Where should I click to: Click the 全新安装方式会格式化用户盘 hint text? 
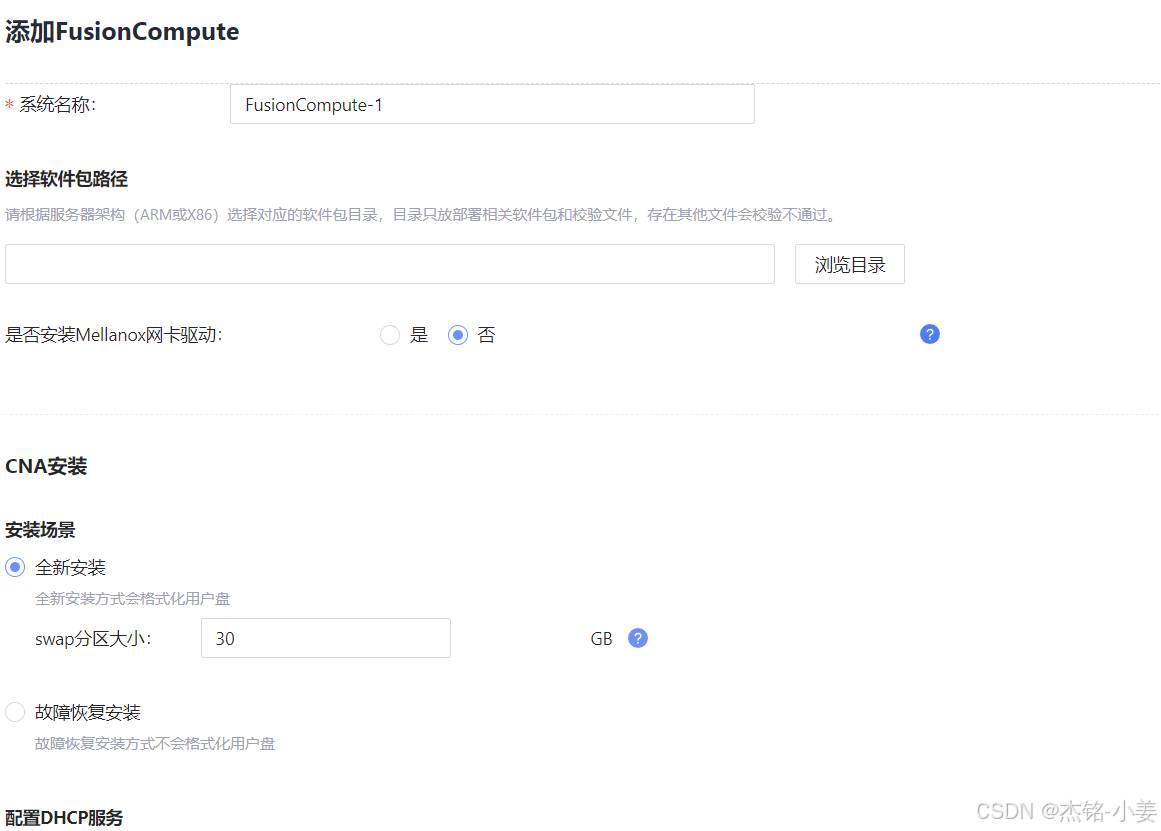click(133, 598)
